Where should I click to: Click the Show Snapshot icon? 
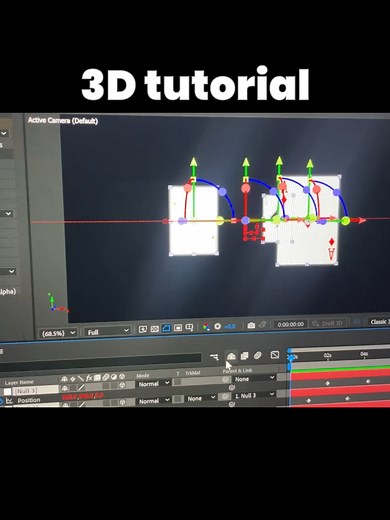coord(263,324)
